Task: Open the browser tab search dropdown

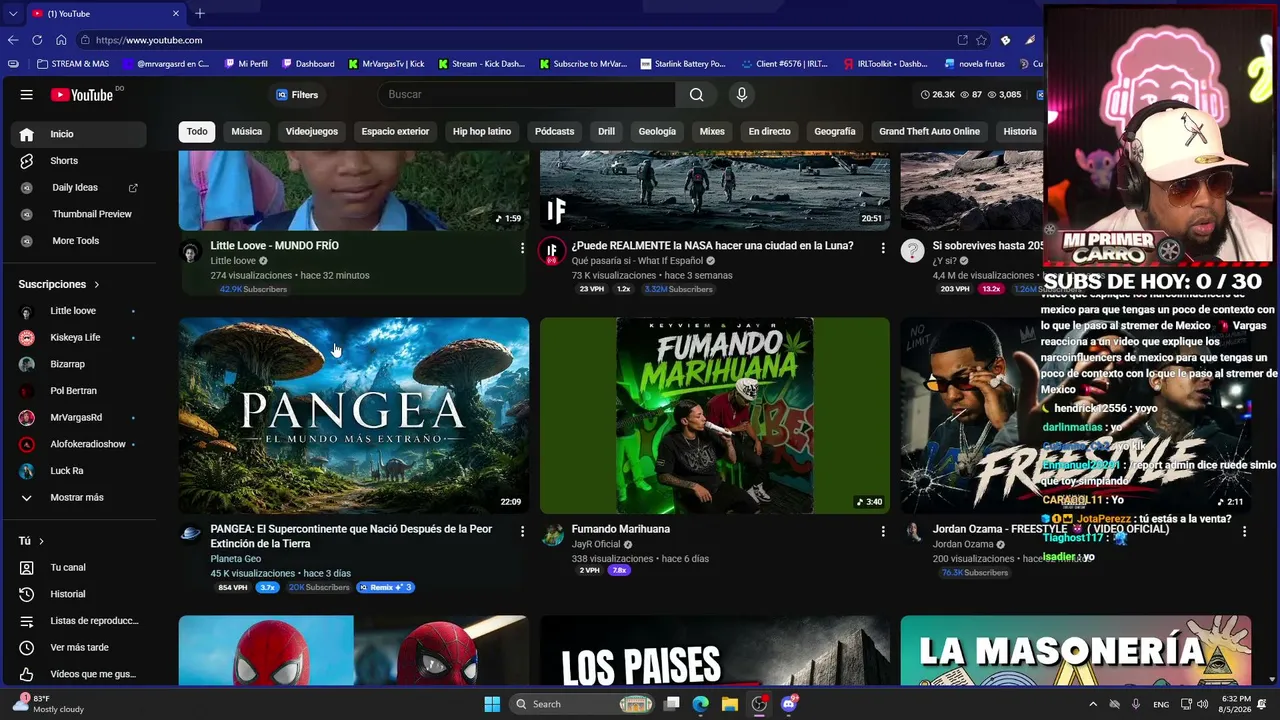Action: pos(13,13)
